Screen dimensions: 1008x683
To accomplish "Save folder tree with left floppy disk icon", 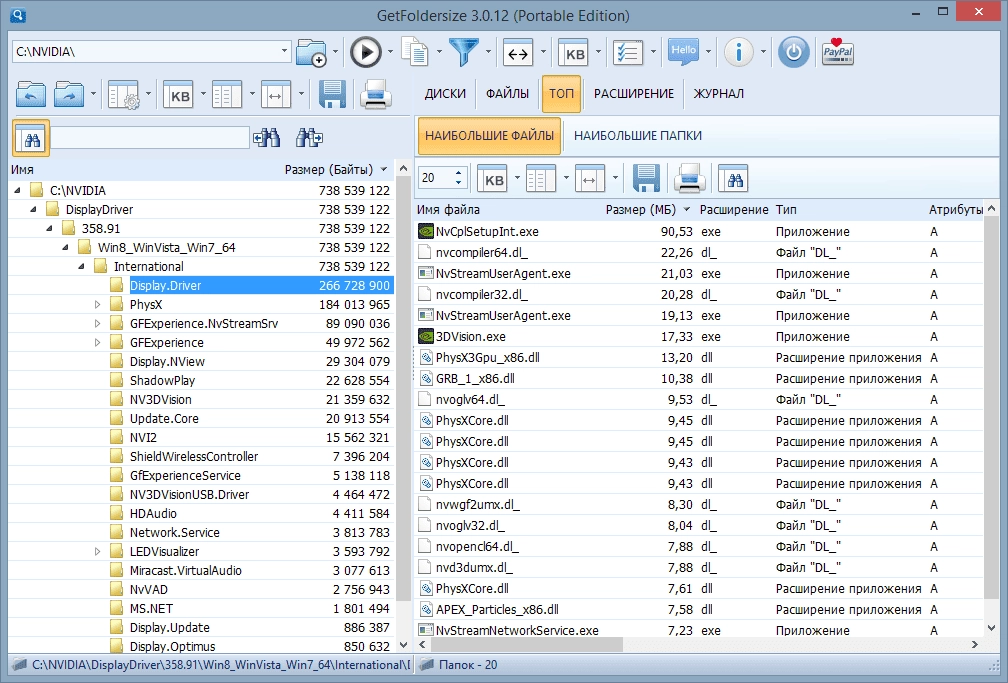I will [332, 95].
